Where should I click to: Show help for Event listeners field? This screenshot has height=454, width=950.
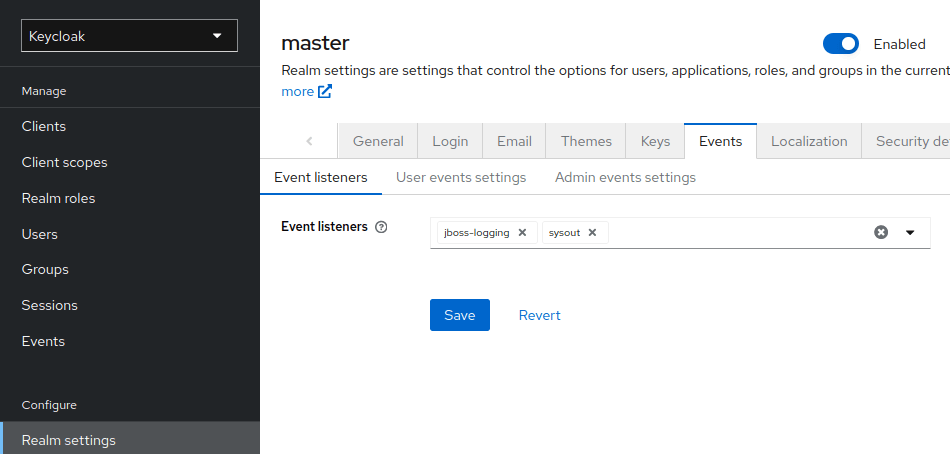[381, 227]
